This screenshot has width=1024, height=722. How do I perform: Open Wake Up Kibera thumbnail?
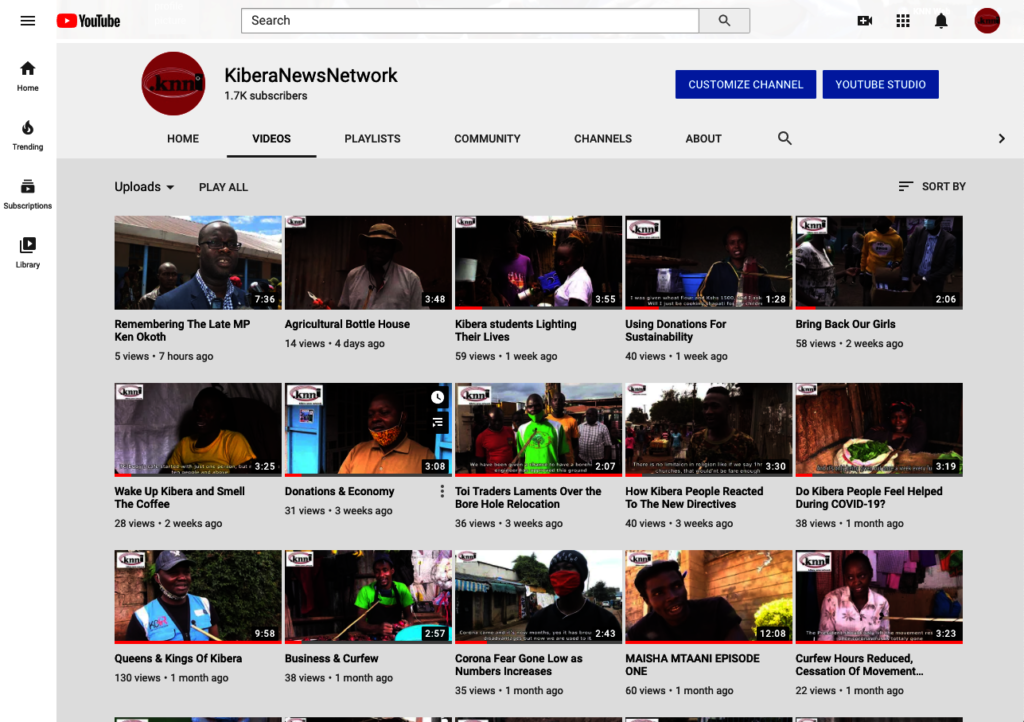tap(198, 430)
